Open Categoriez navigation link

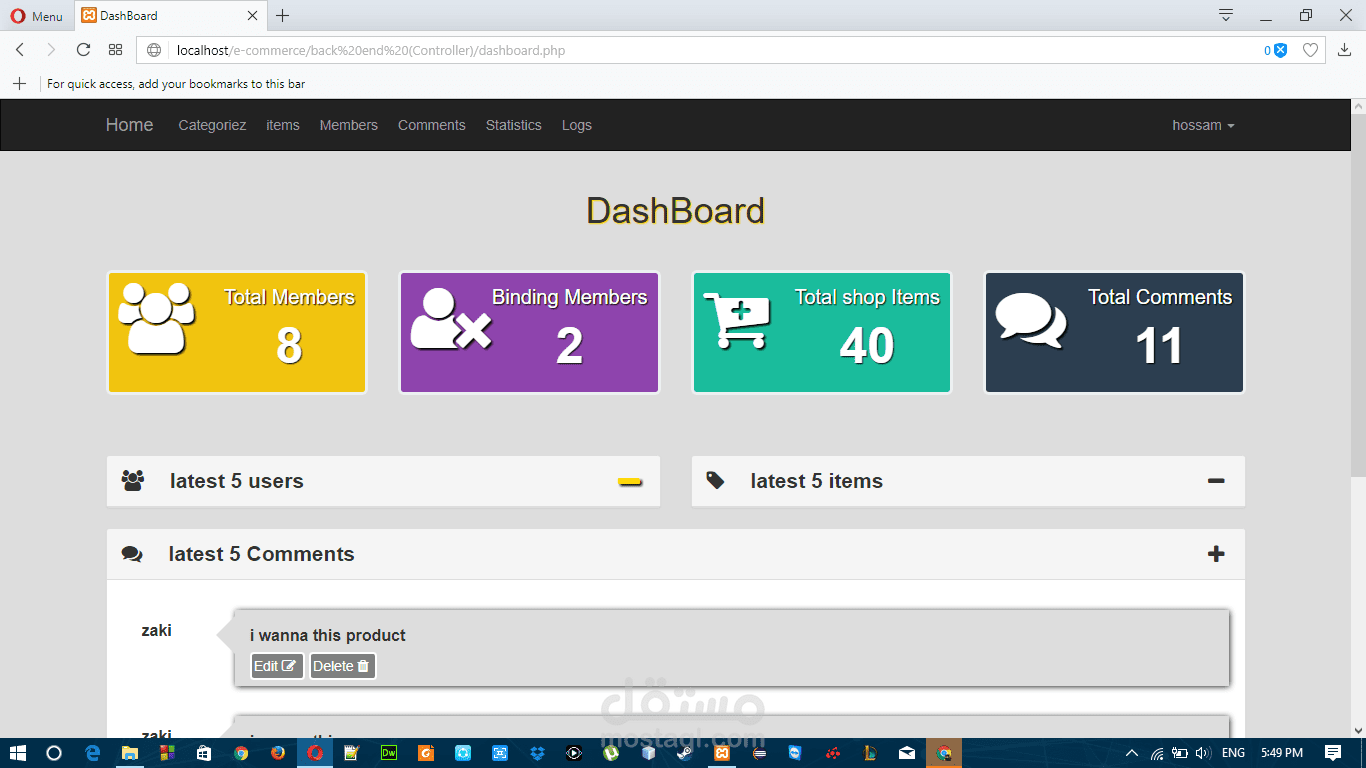(212, 125)
